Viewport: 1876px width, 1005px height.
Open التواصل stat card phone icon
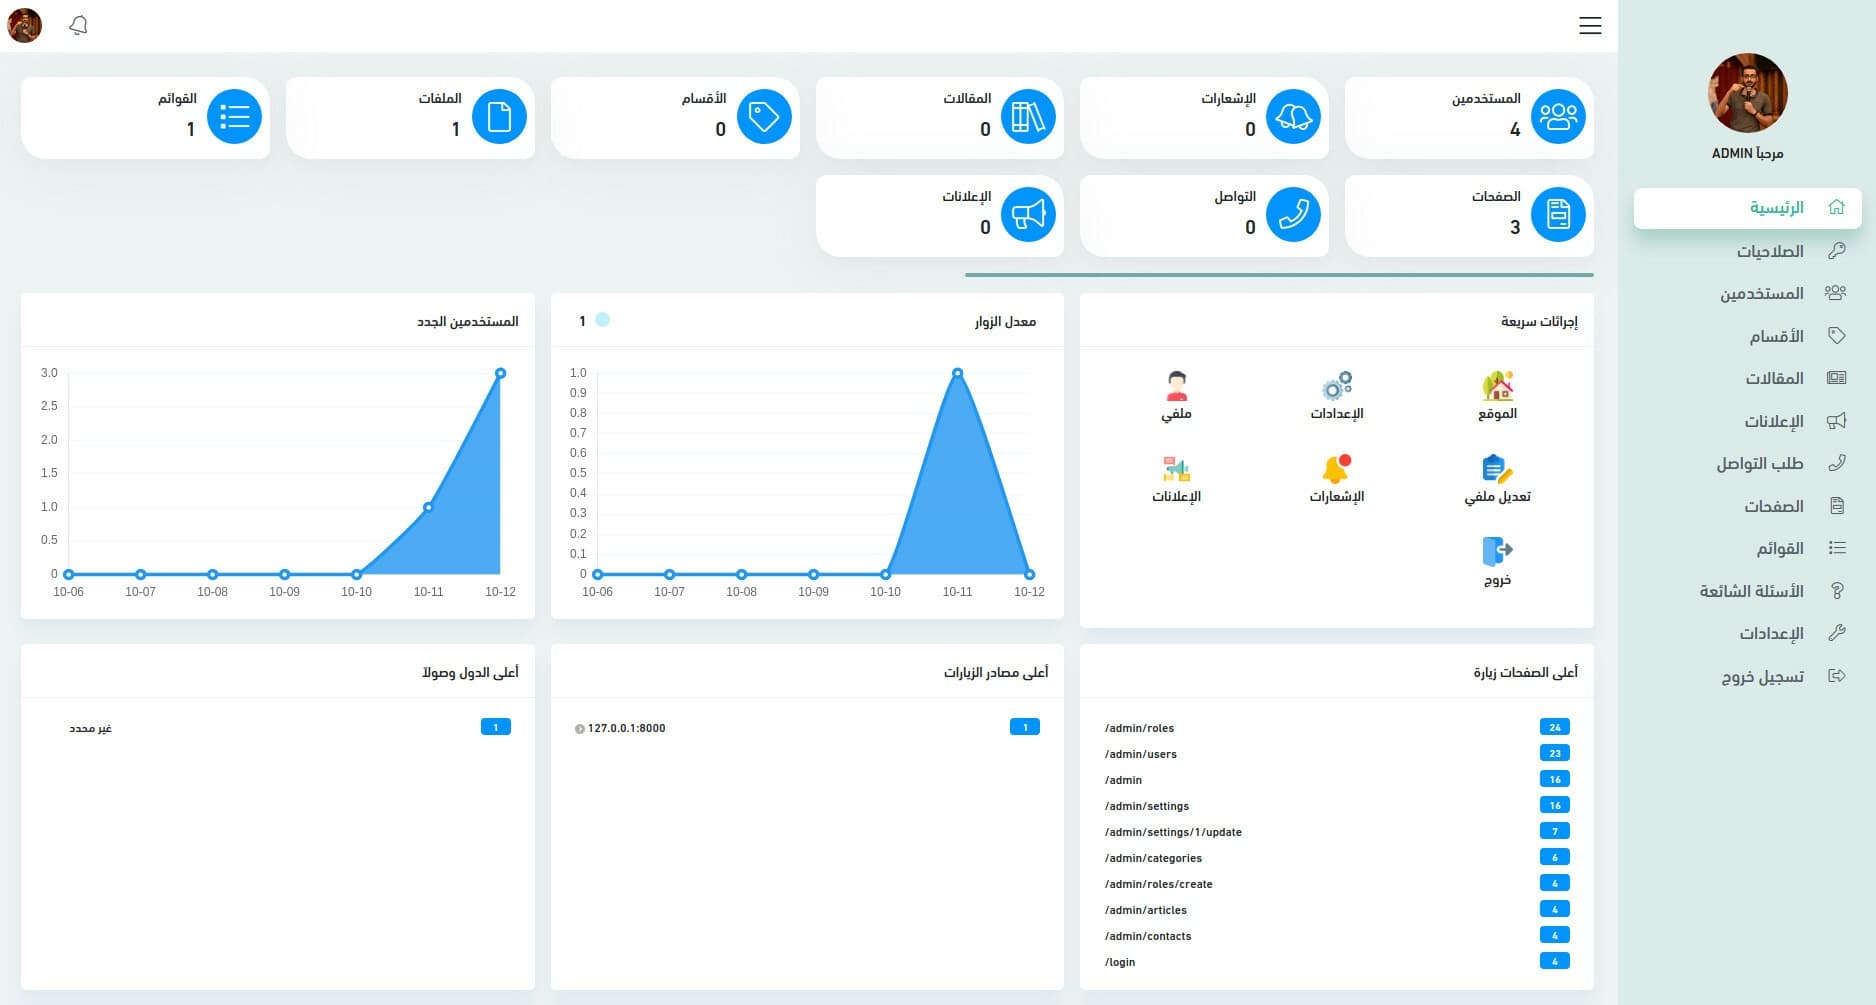pos(1293,214)
